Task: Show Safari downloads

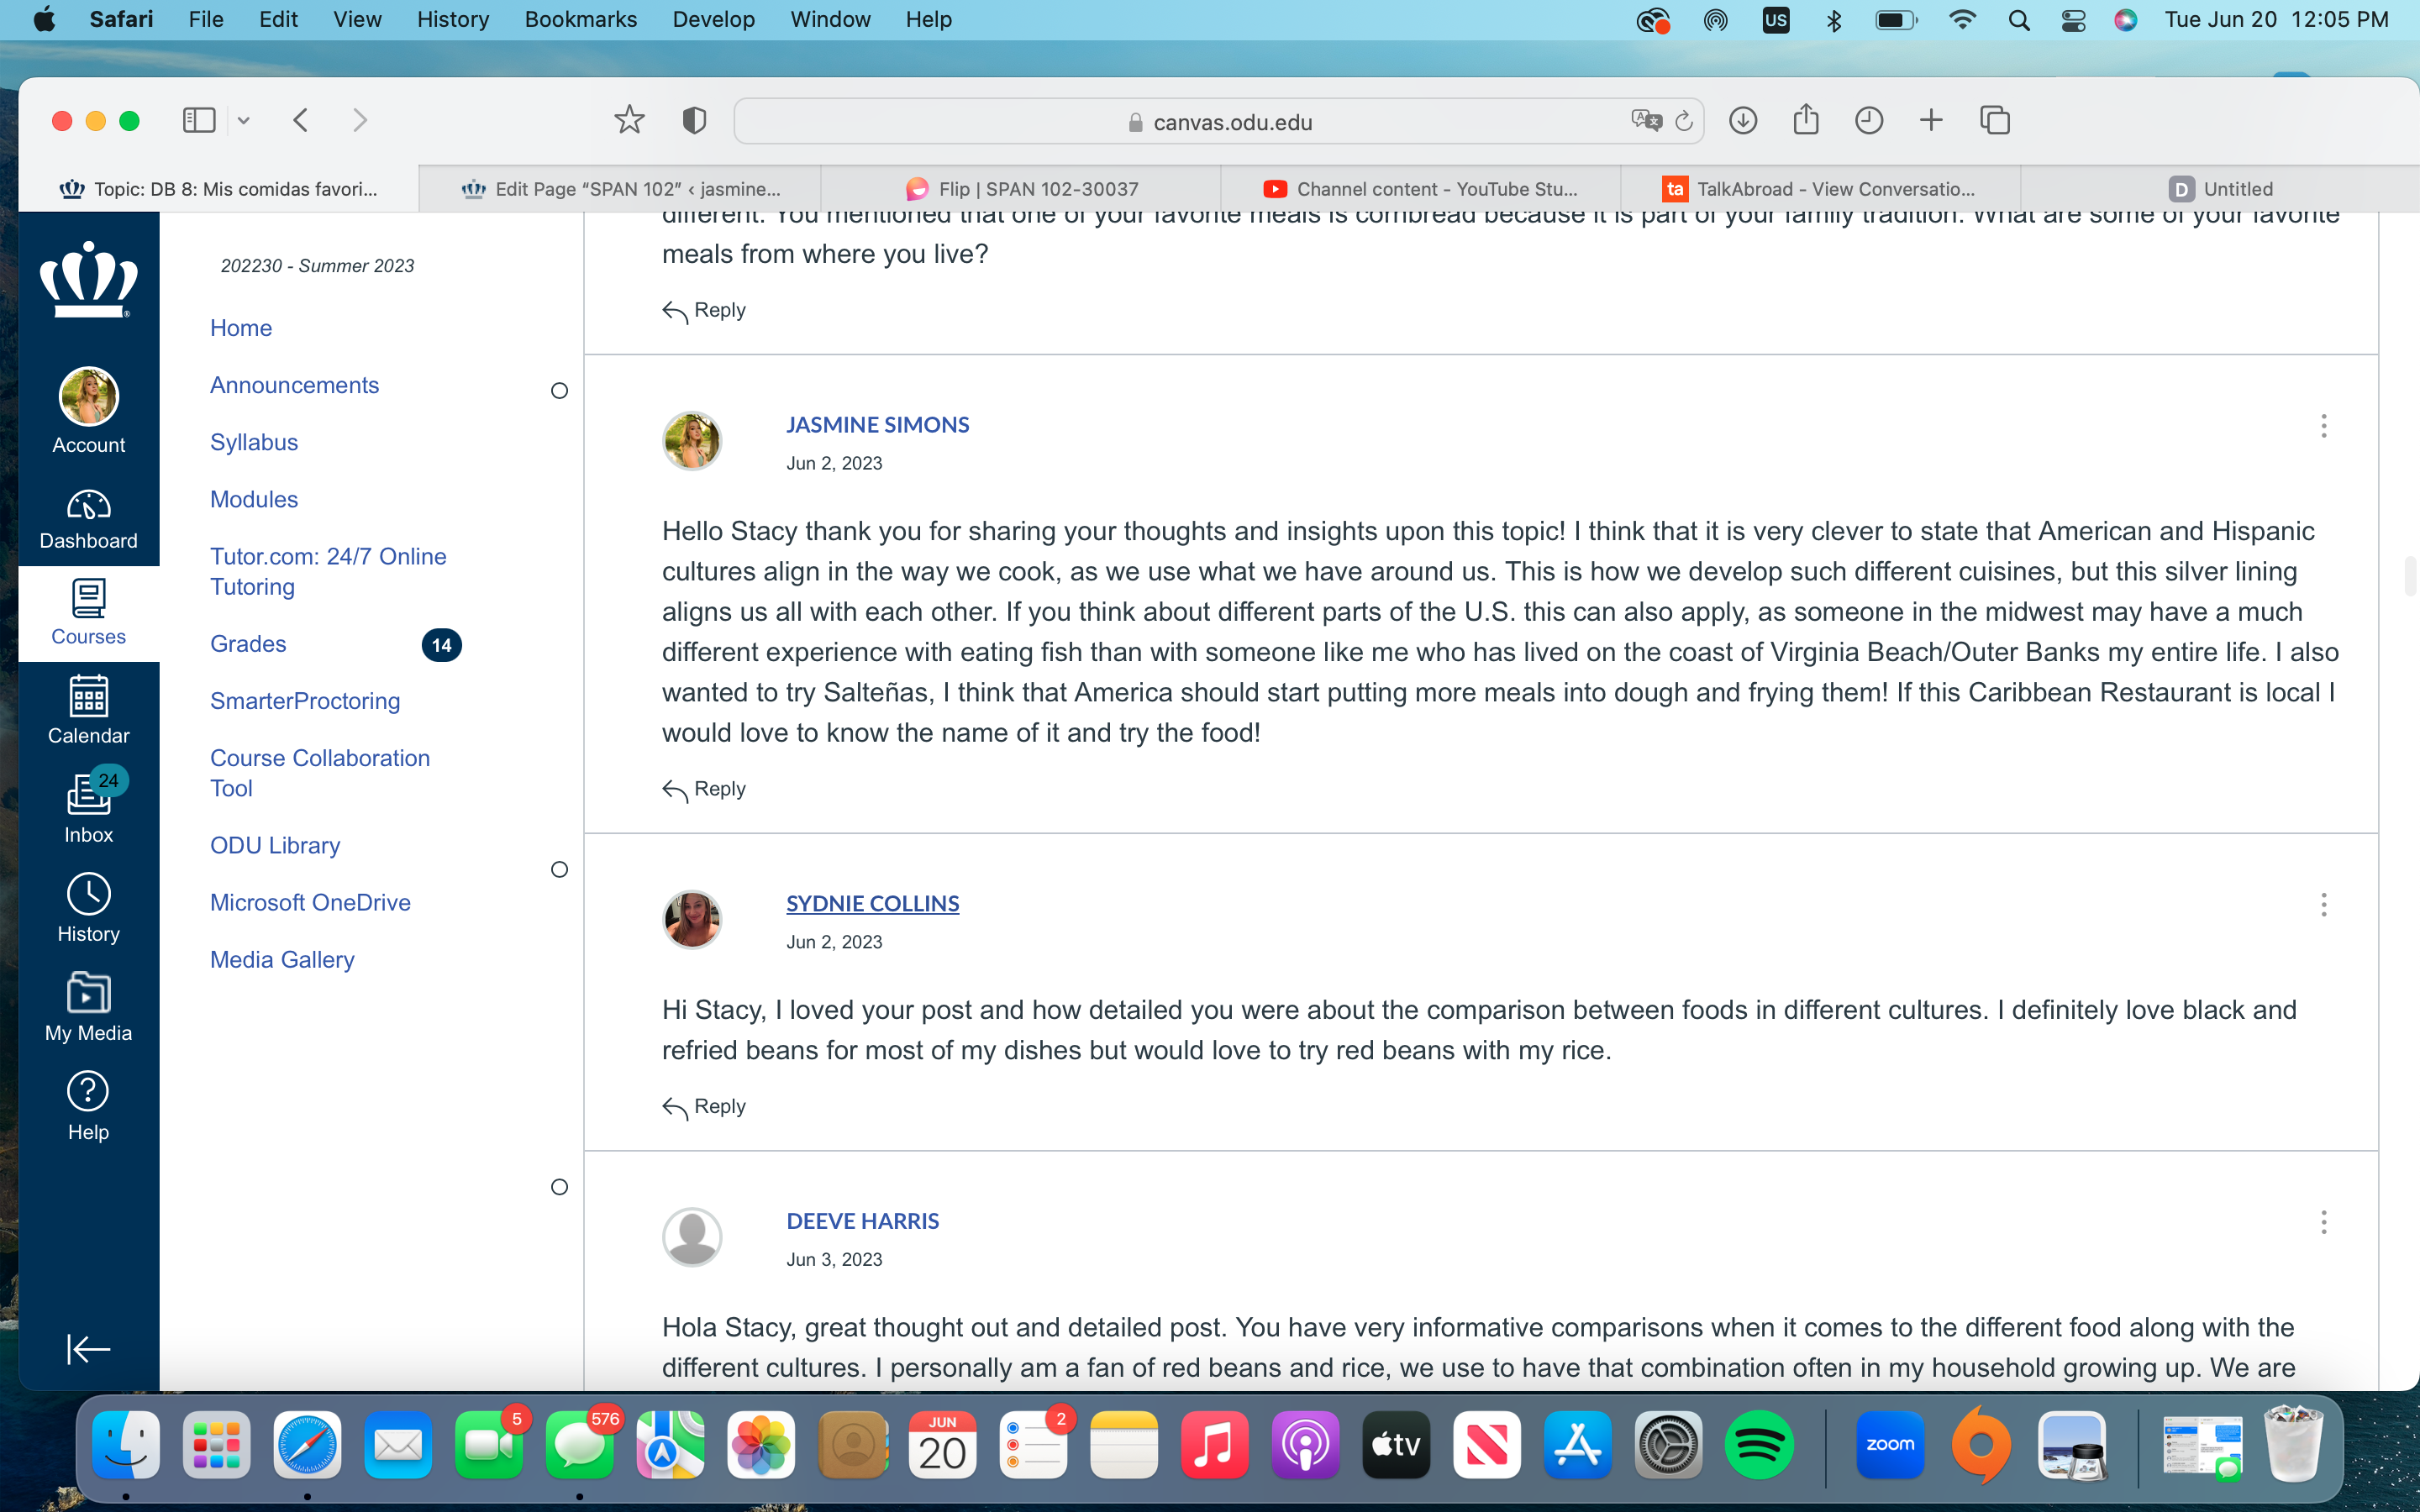Action: point(1743,121)
